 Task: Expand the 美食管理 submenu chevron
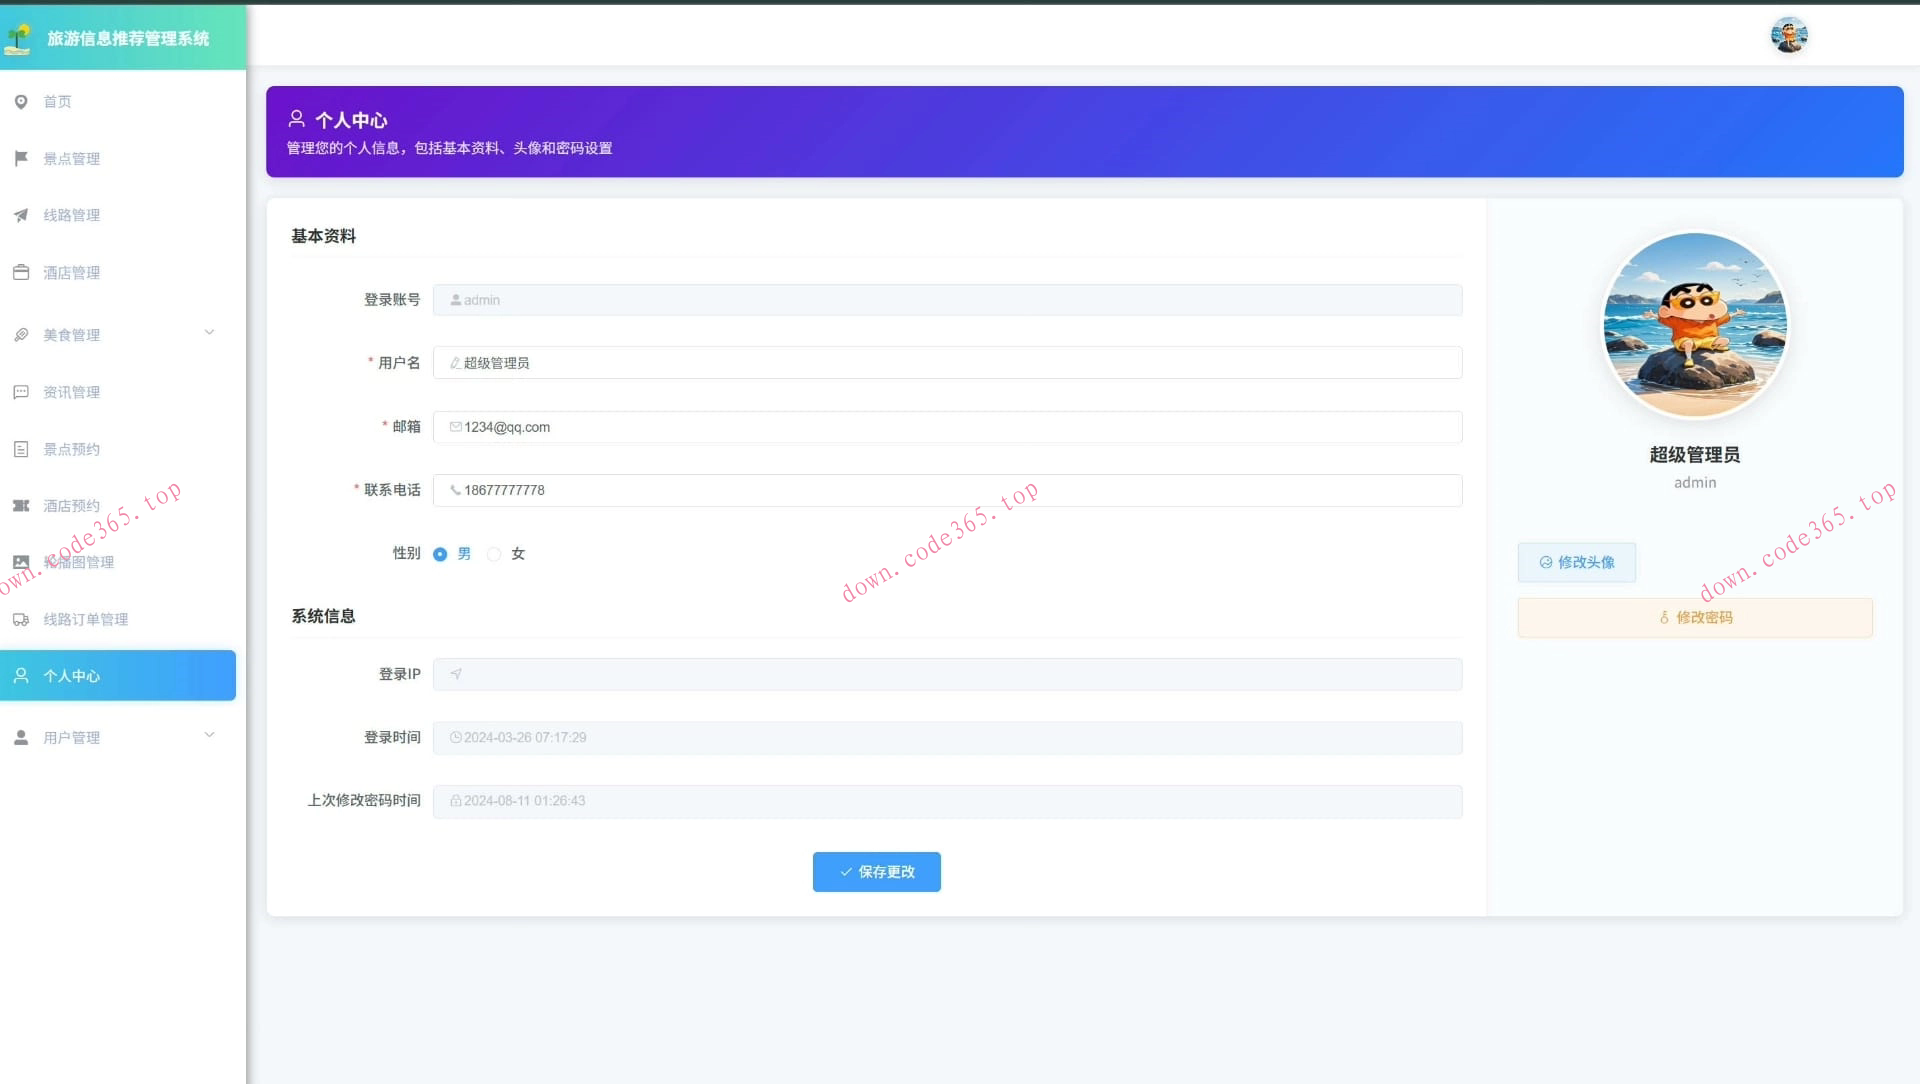click(209, 333)
